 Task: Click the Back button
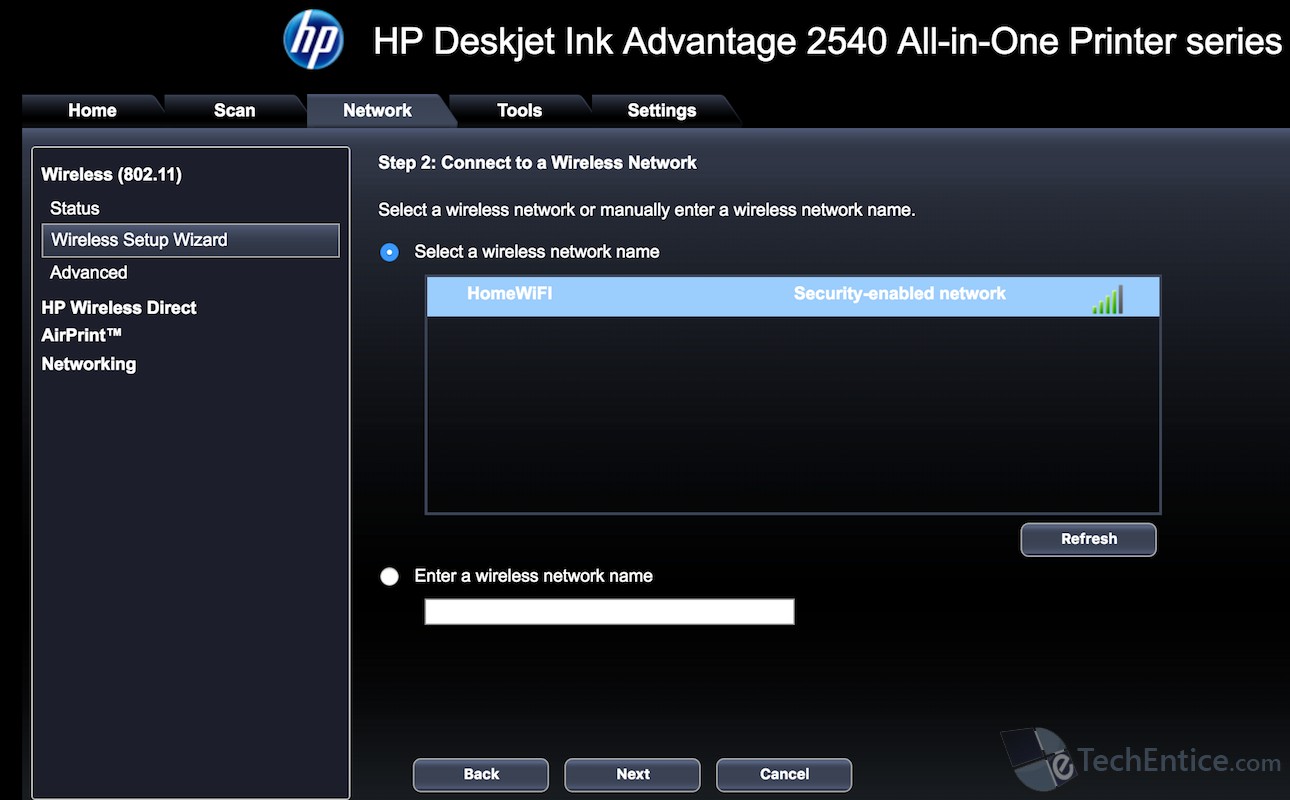click(x=481, y=774)
